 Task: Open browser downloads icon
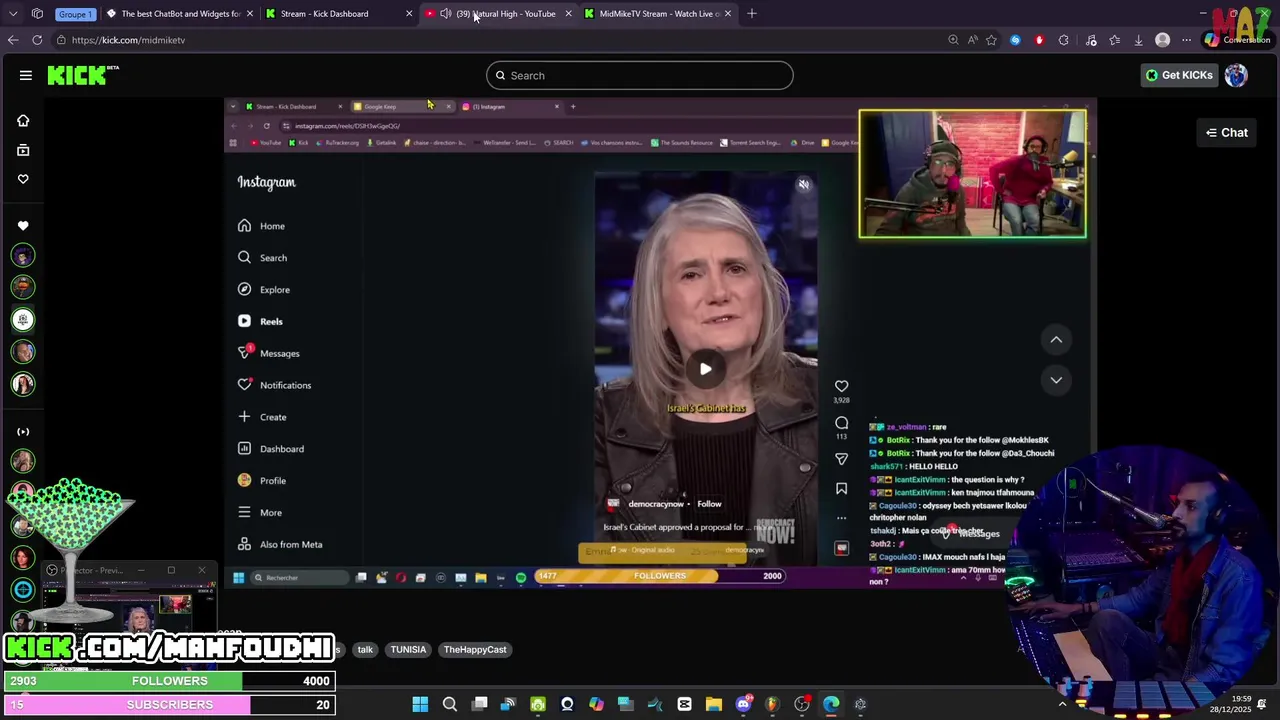click(1138, 40)
